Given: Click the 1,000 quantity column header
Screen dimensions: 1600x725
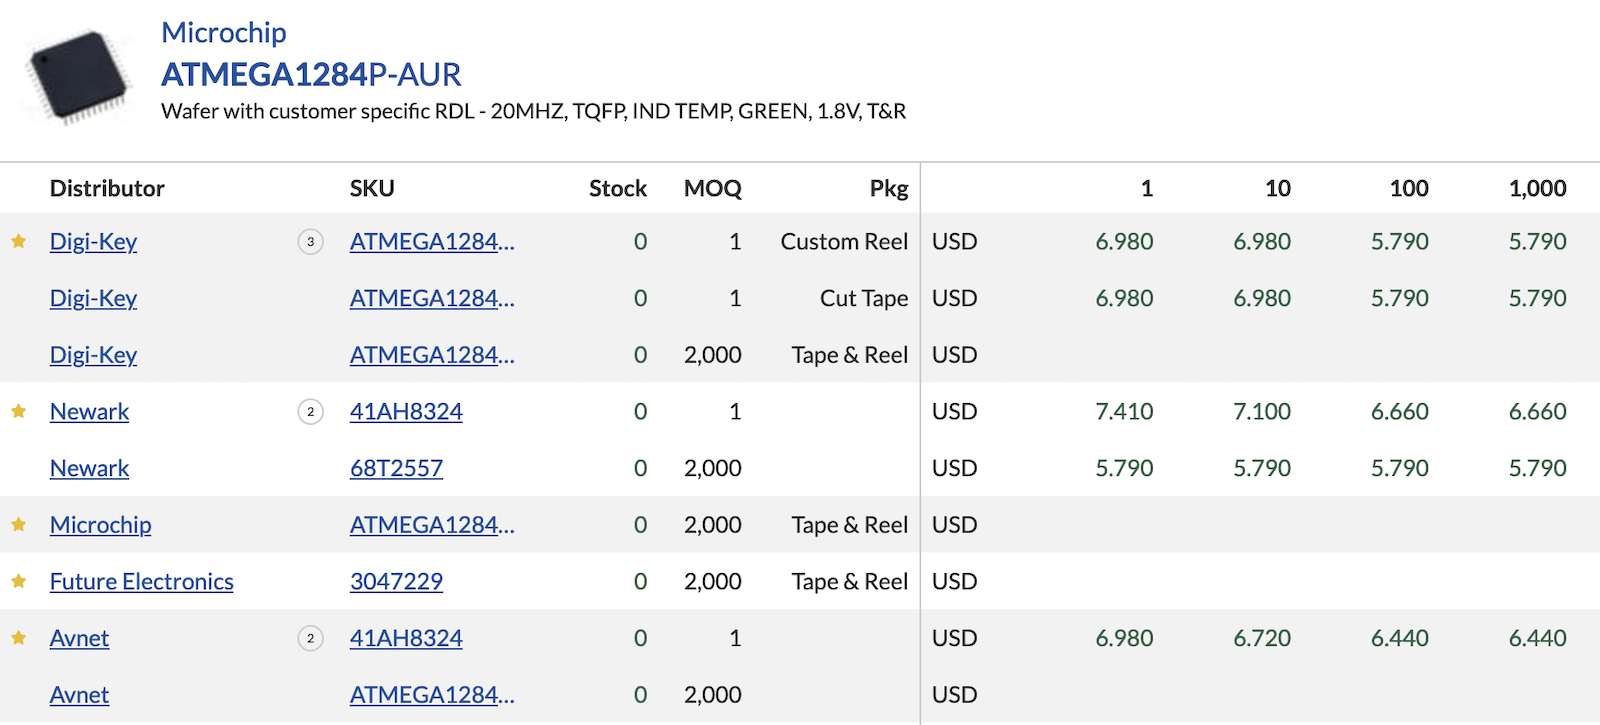Looking at the screenshot, I should 1537,188.
